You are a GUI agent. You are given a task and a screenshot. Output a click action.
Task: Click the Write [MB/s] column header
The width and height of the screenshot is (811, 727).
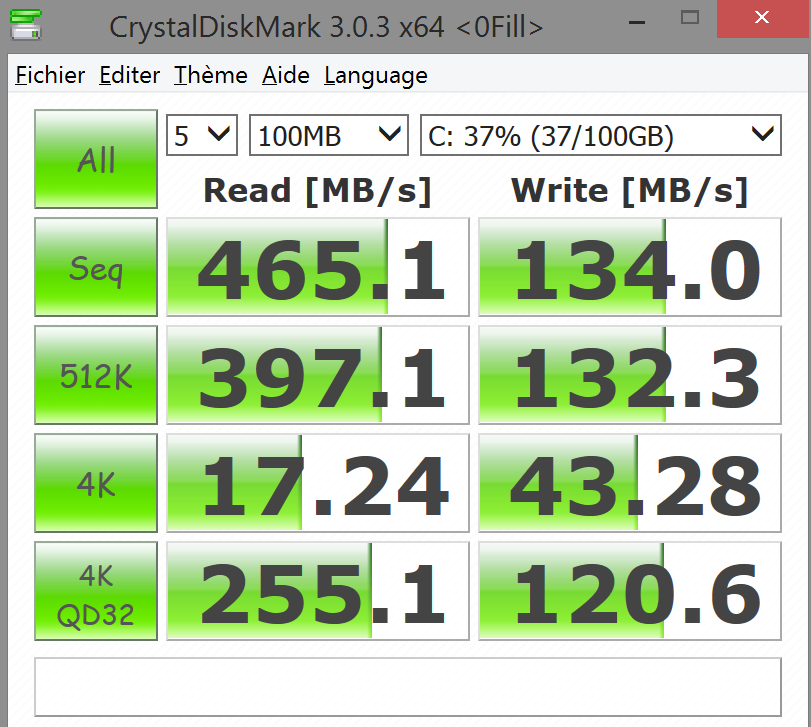(x=629, y=191)
